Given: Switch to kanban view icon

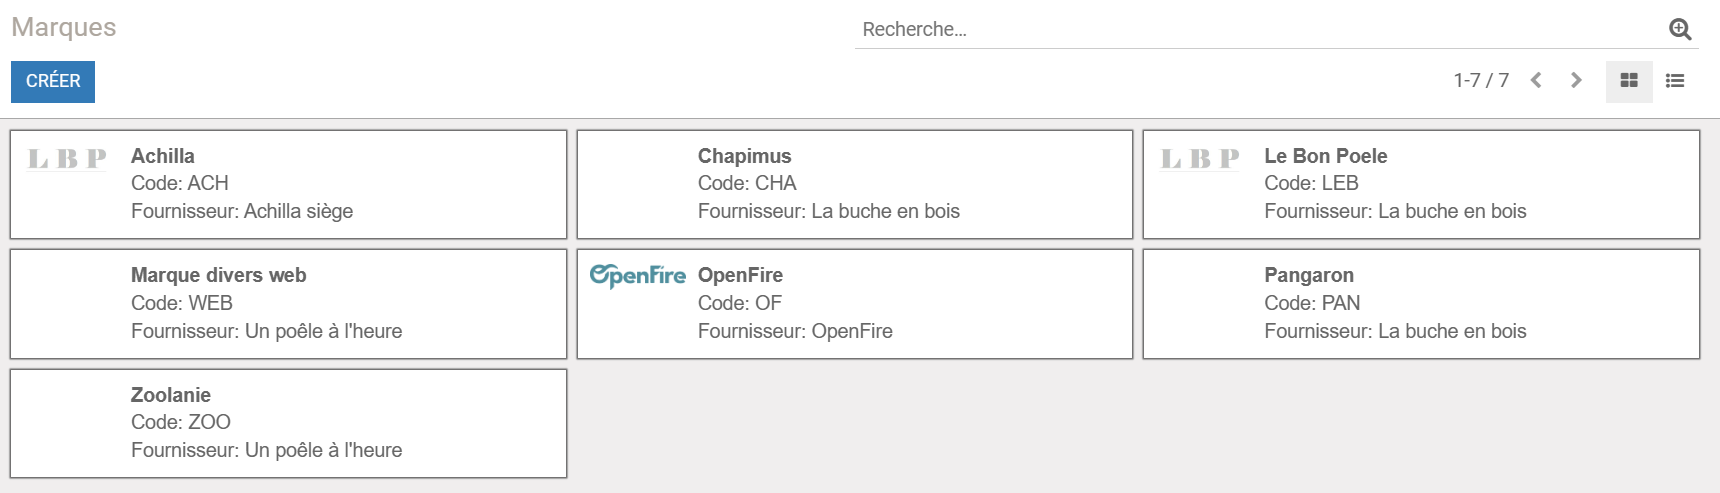Looking at the screenshot, I should pos(1629,81).
